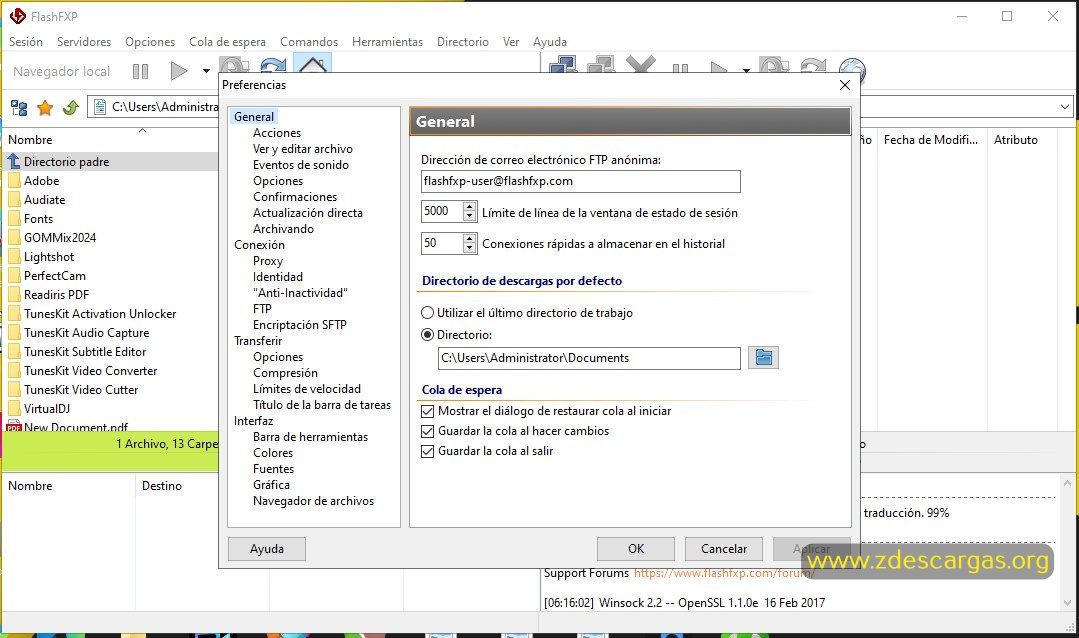The image size is (1079, 638).
Task: Click the VirtualDJ folder icon
Action: point(14,408)
